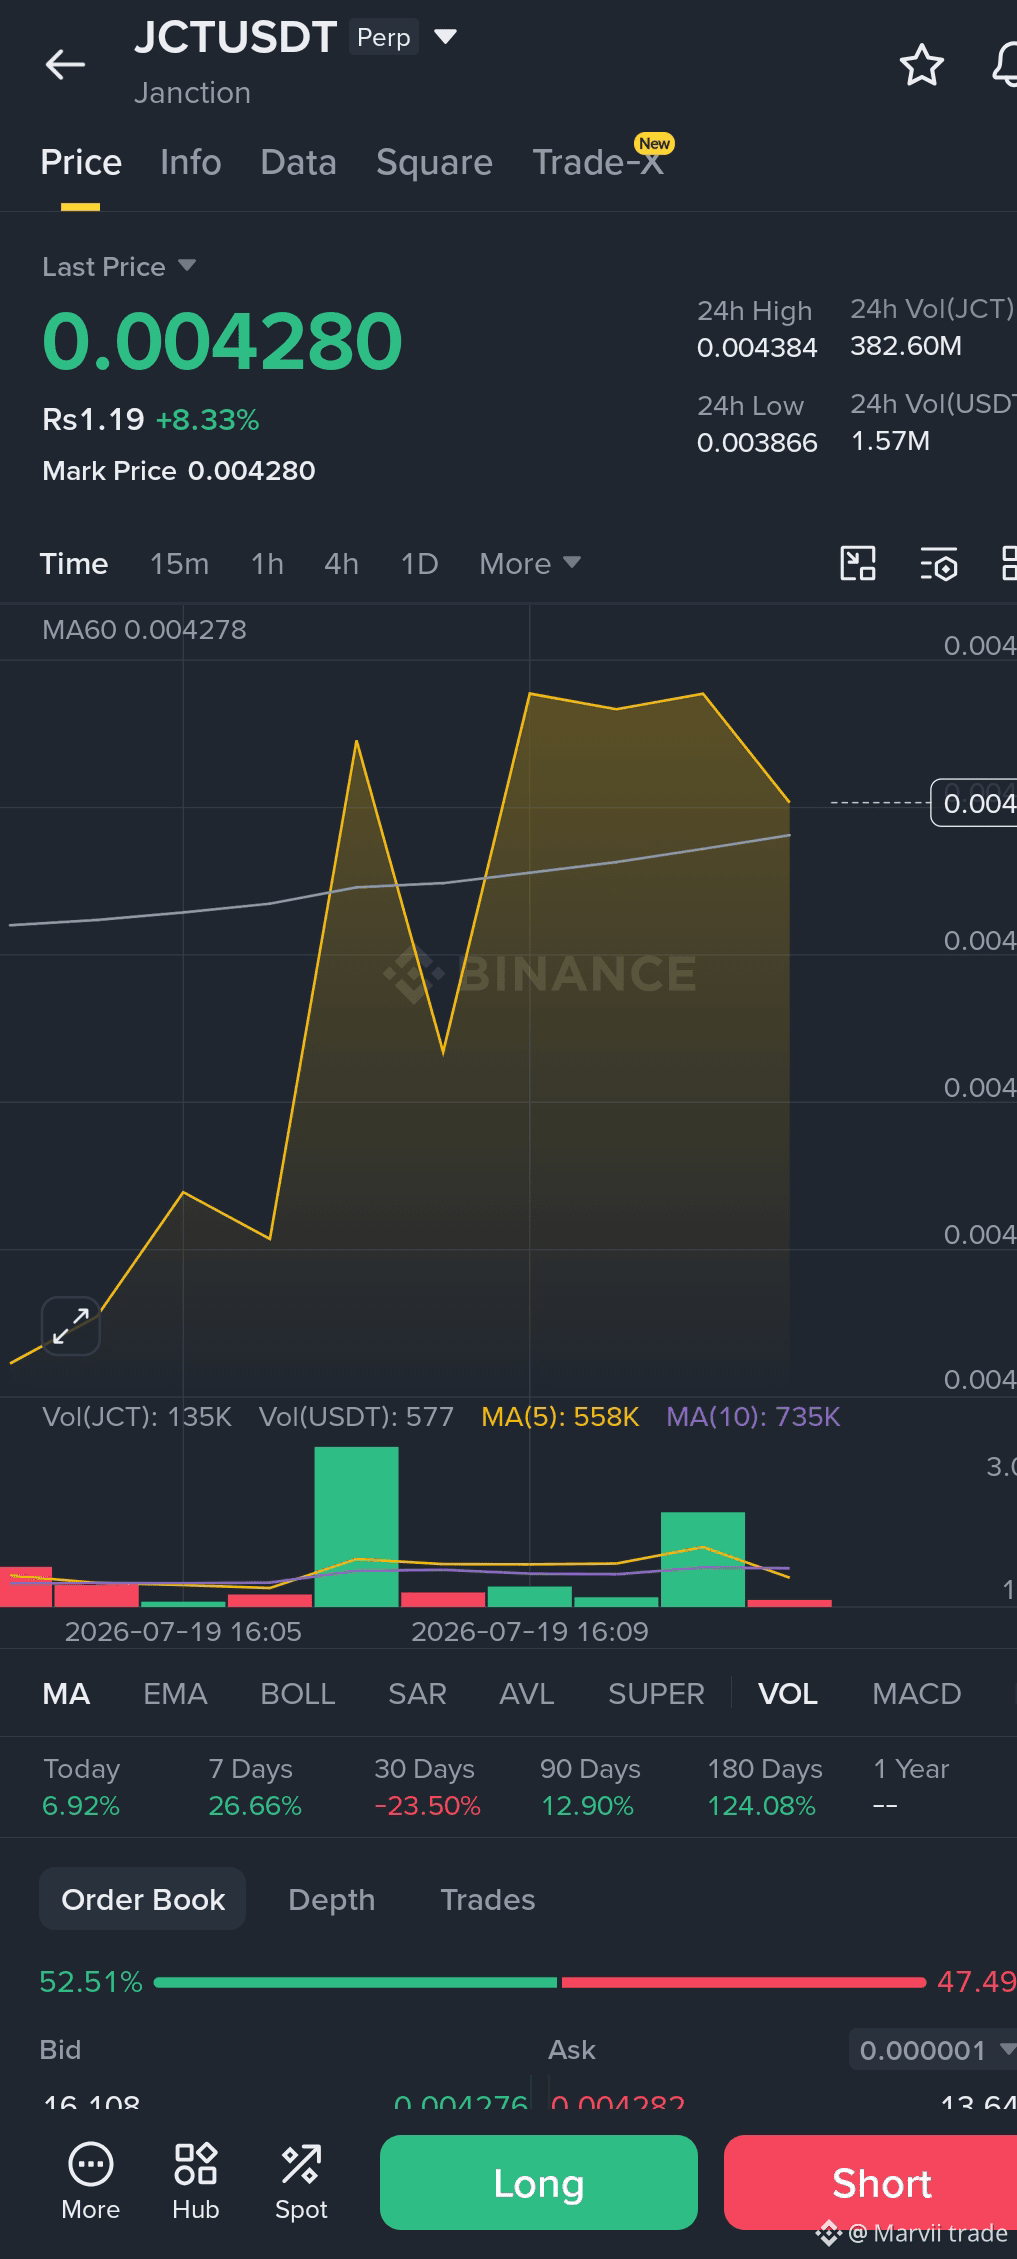This screenshot has width=1017, height=2259.
Task: Tap the current price marker on chart axis
Action: 975,803
